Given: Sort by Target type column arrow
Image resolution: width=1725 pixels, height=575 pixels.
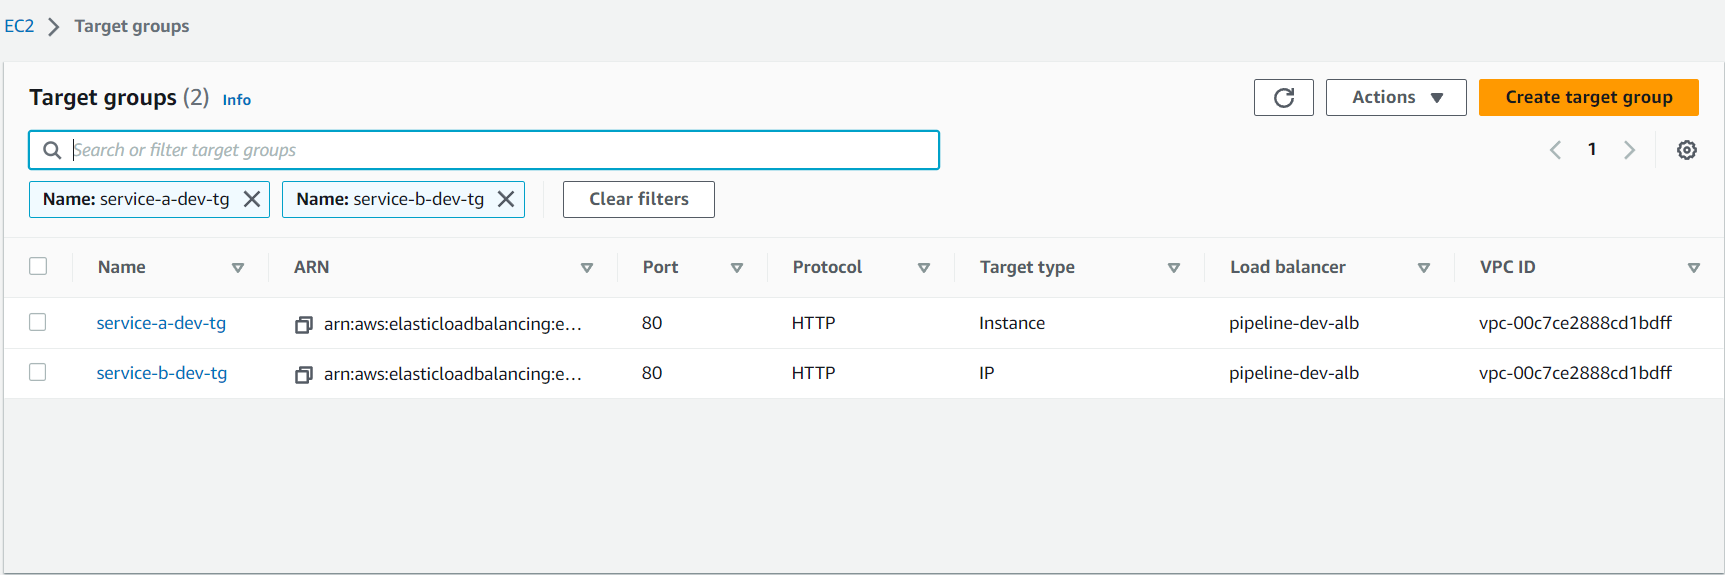Looking at the screenshot, I should pos(1174,267).
